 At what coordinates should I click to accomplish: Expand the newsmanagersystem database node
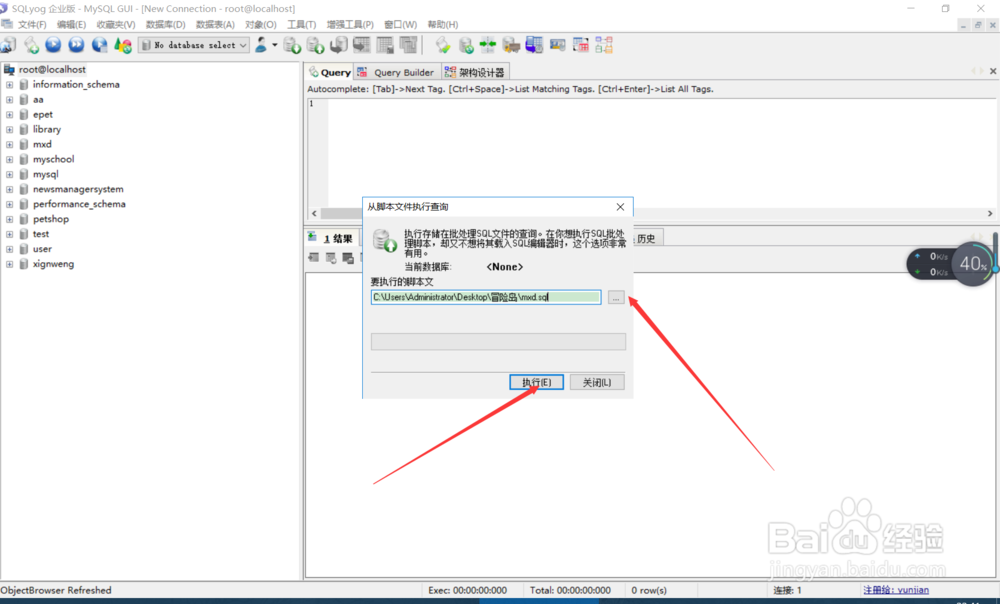click(10, 188)
